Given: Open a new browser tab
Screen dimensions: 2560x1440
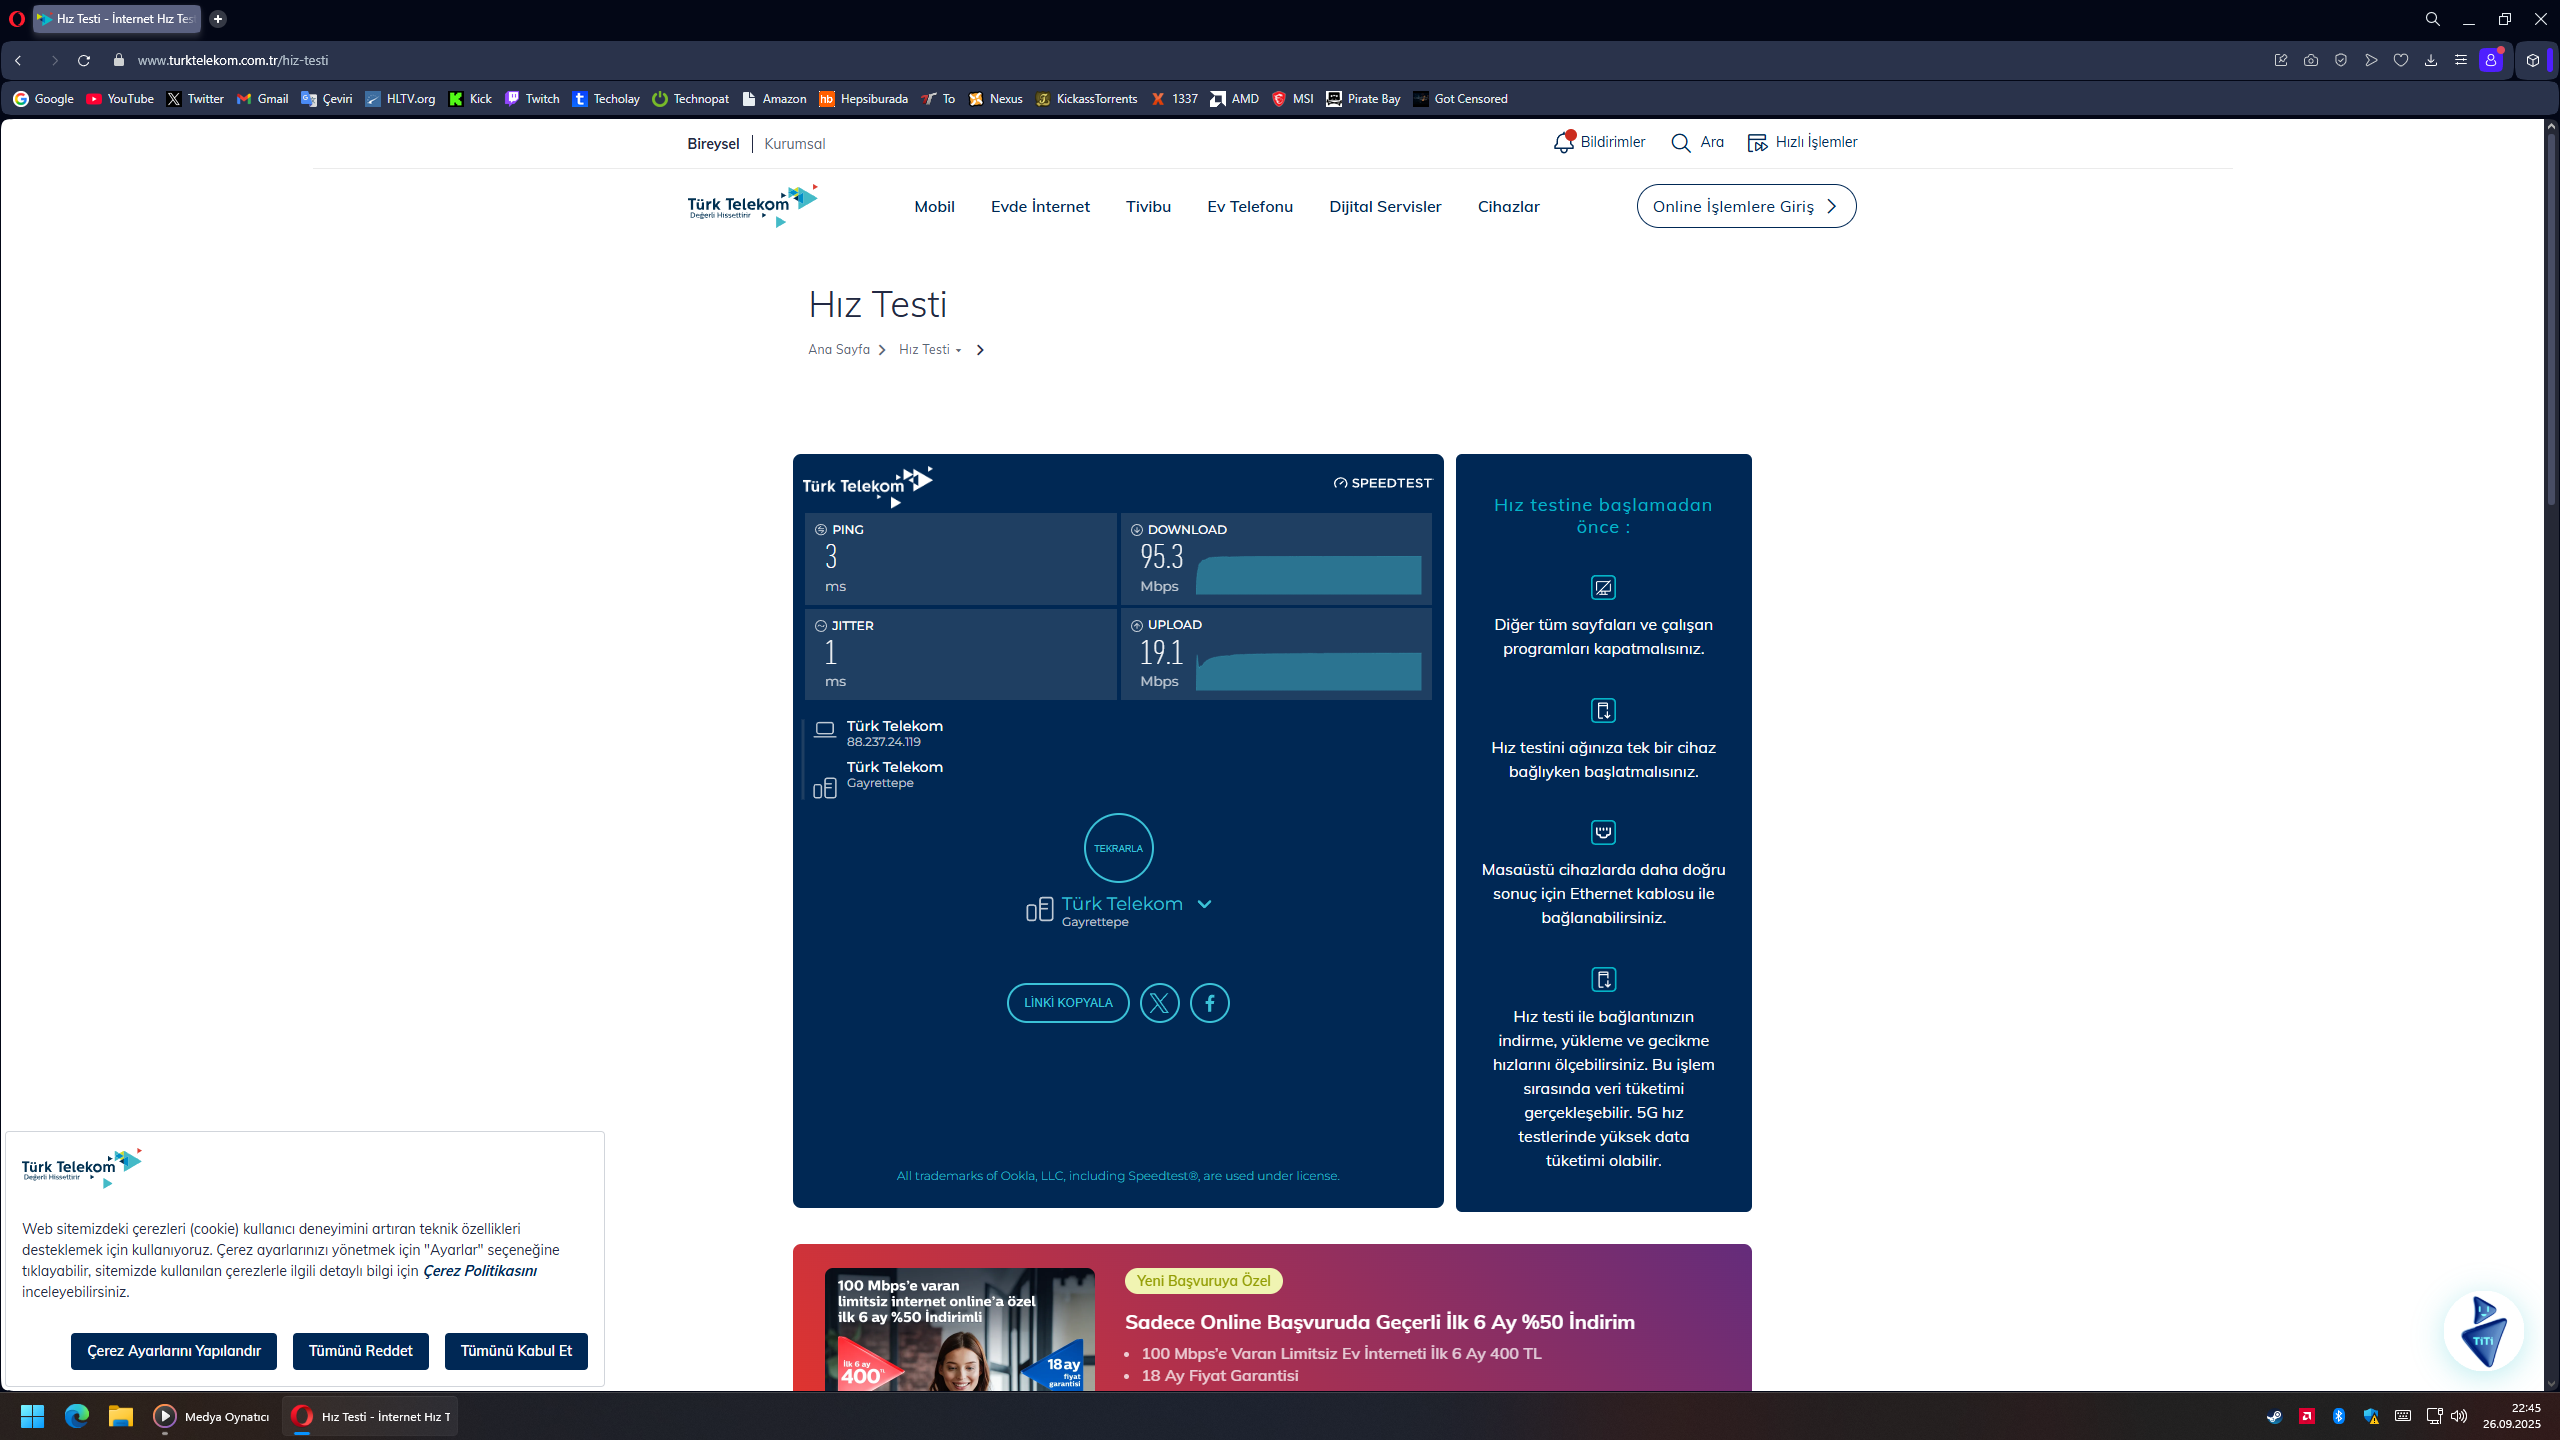Looking at the screenshot, I should [x=218, y=19].
